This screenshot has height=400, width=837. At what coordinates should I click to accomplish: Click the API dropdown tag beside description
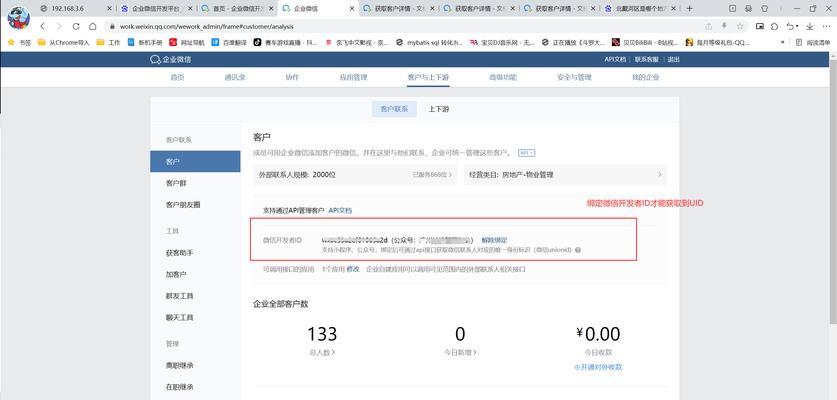click(x=527, y=153)
